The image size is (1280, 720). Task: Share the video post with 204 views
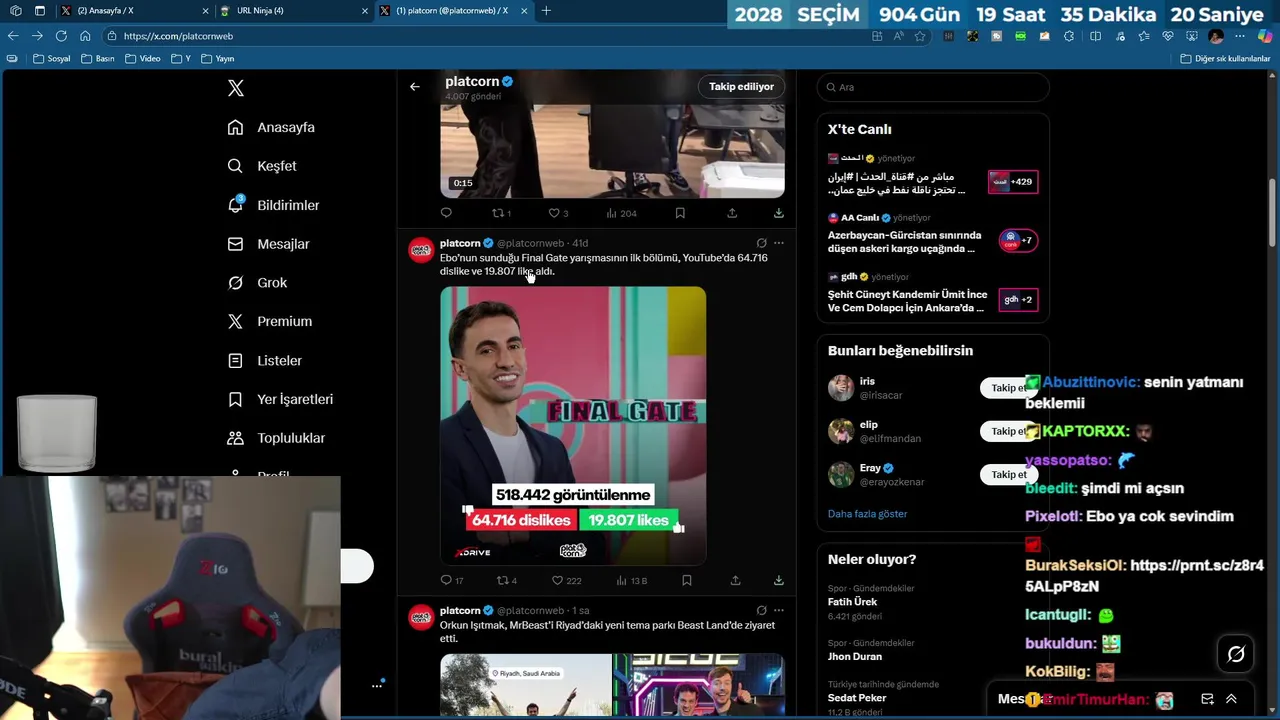(x=732, y=213)
